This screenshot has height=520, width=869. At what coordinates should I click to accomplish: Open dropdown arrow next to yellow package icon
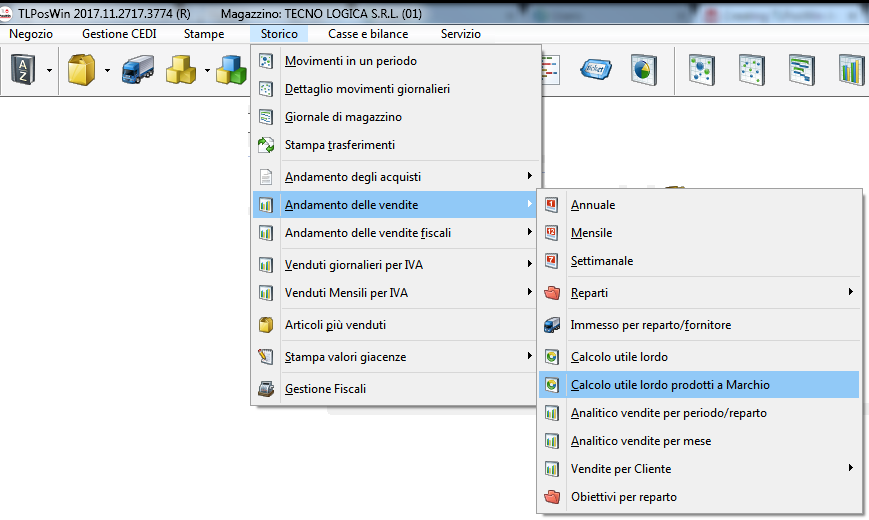coord(106,71)
